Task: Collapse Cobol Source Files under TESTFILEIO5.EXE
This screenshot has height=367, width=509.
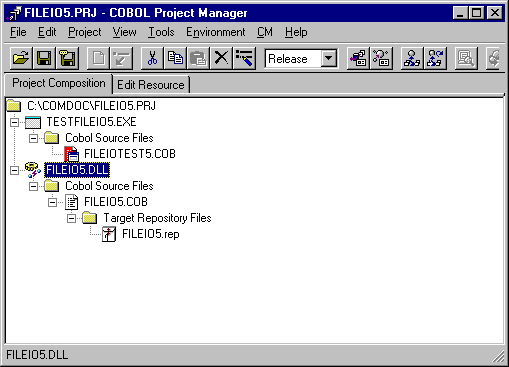Action: tap(33, 138)
